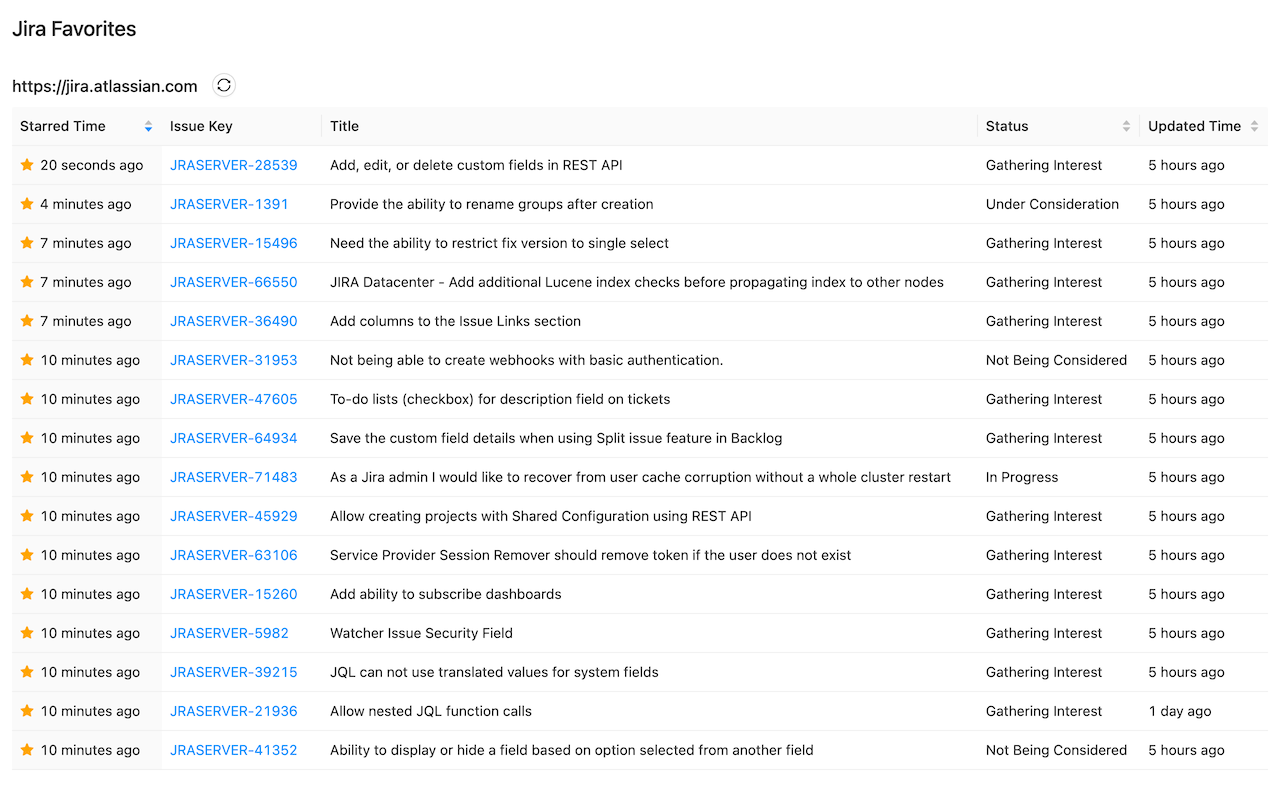Click title 'JQL can not use translated values for system fields'
This screenshot has width=1280, height=800.
(494, 672)
